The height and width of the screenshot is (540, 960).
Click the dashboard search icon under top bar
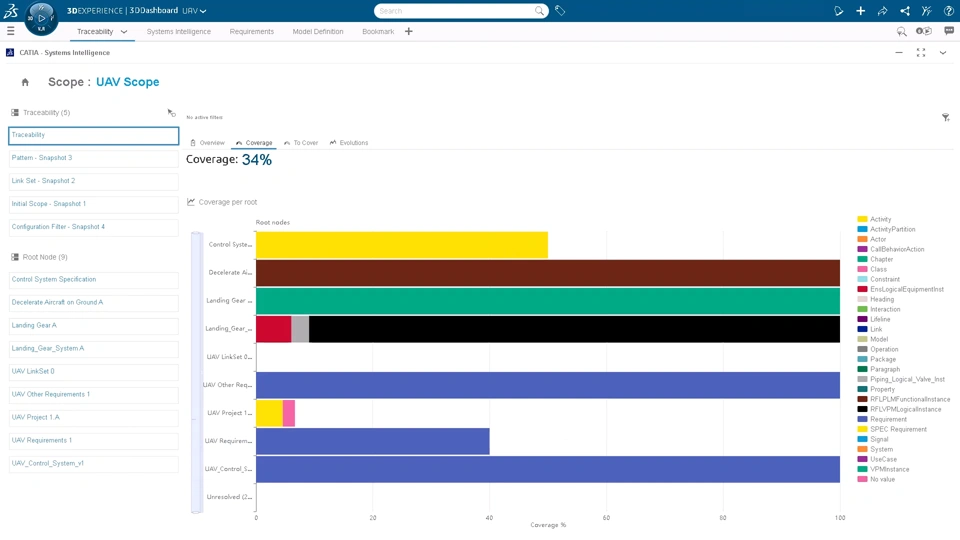pos(901,31)
